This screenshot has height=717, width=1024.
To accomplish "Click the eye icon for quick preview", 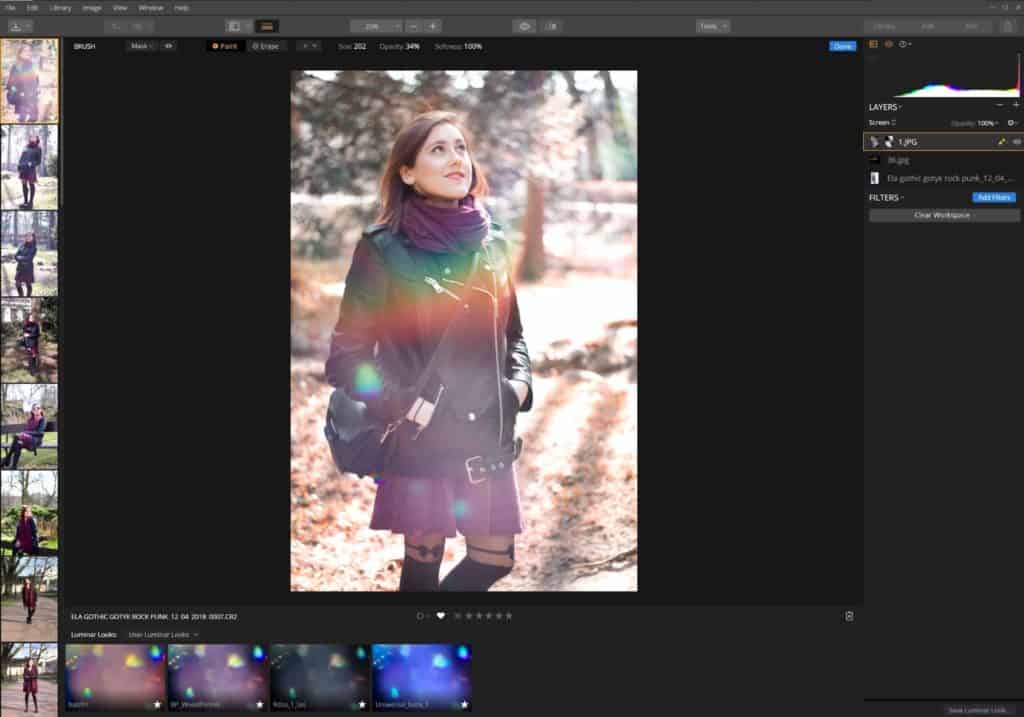I will click(x=524, y=27).
